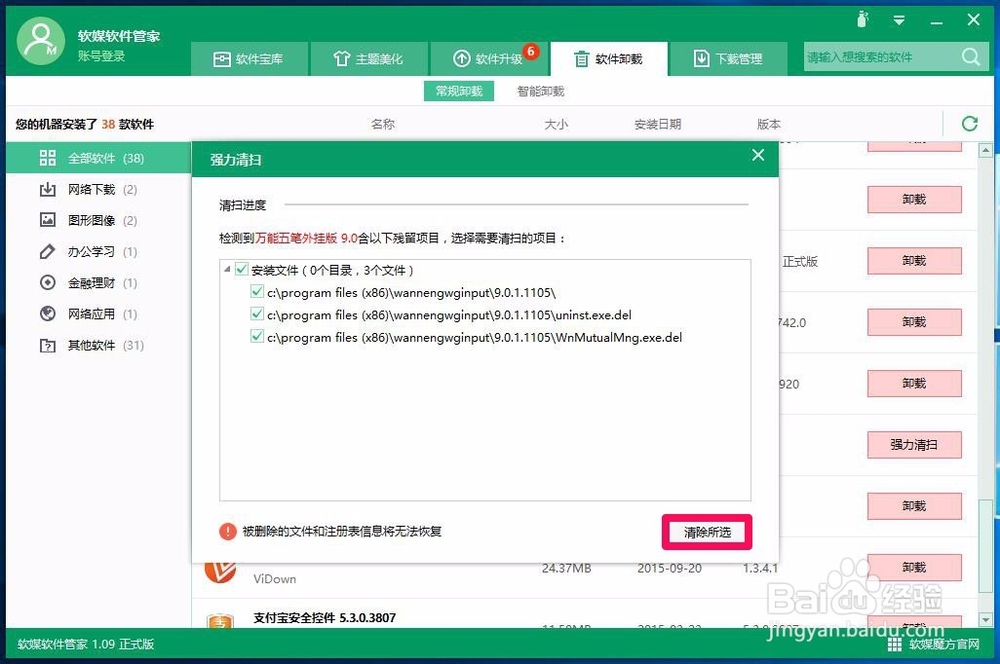Click the uninst.exe.del file path text
Screen dimensions: 1000x664
point(449,315)
